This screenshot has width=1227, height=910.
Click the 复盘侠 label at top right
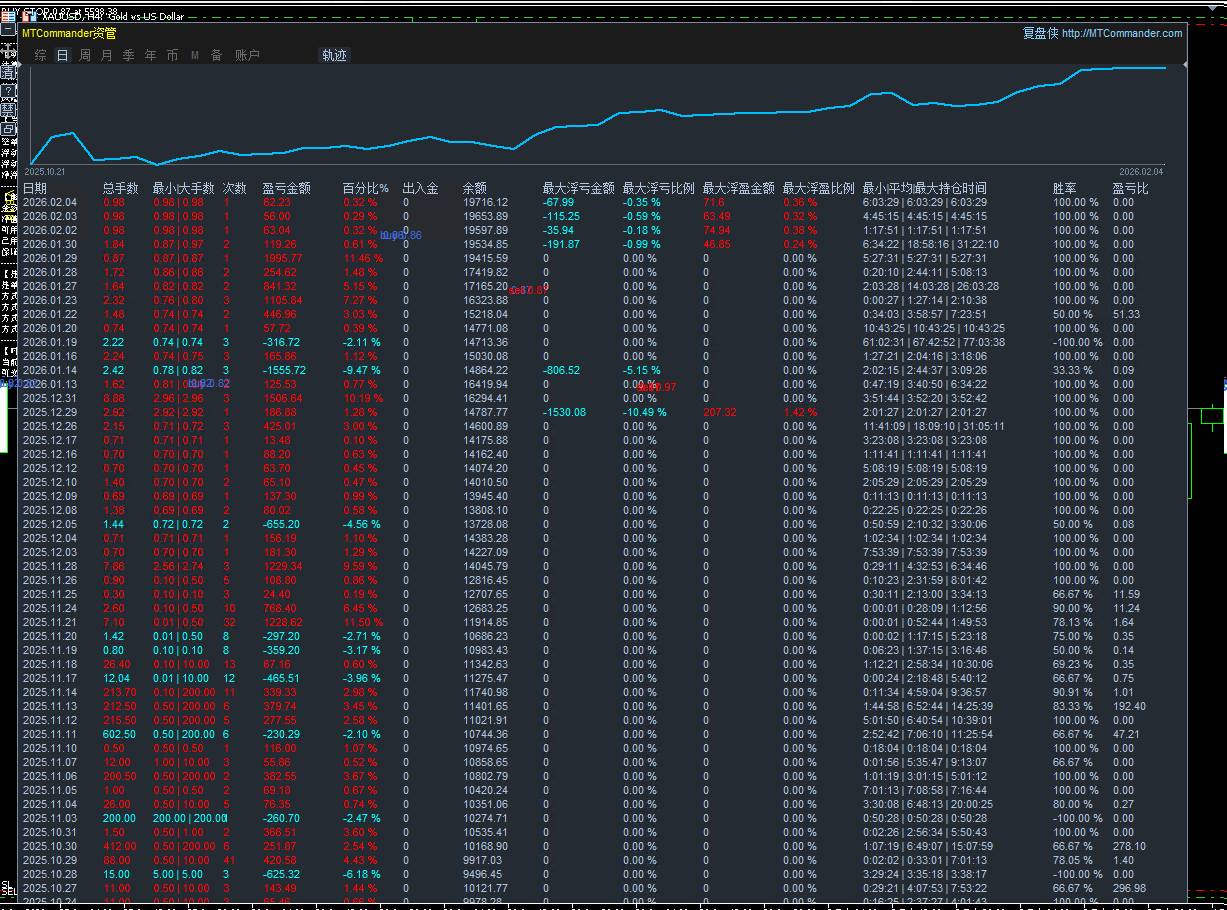[1039, 33]
